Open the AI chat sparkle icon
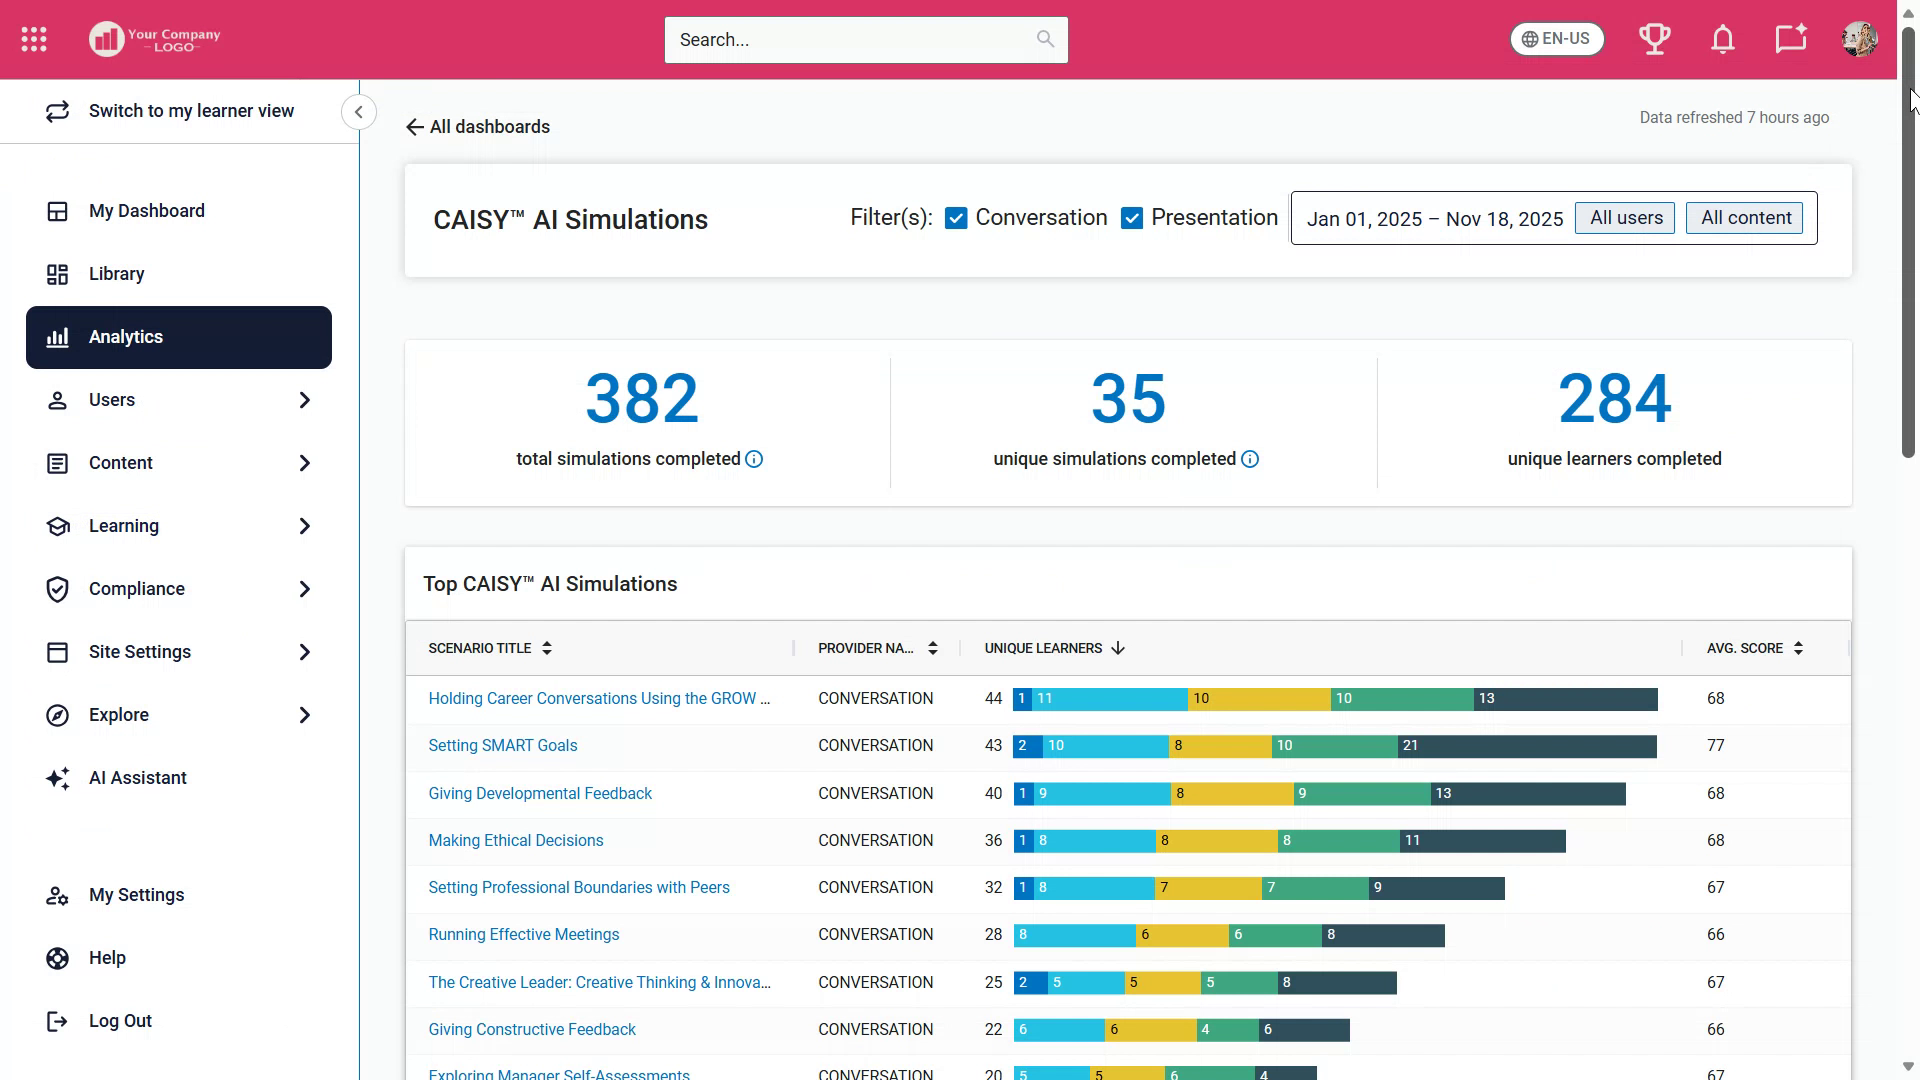This screenshot has width=1920, height=1080. pyautogui.click(x=1790, y=39)
